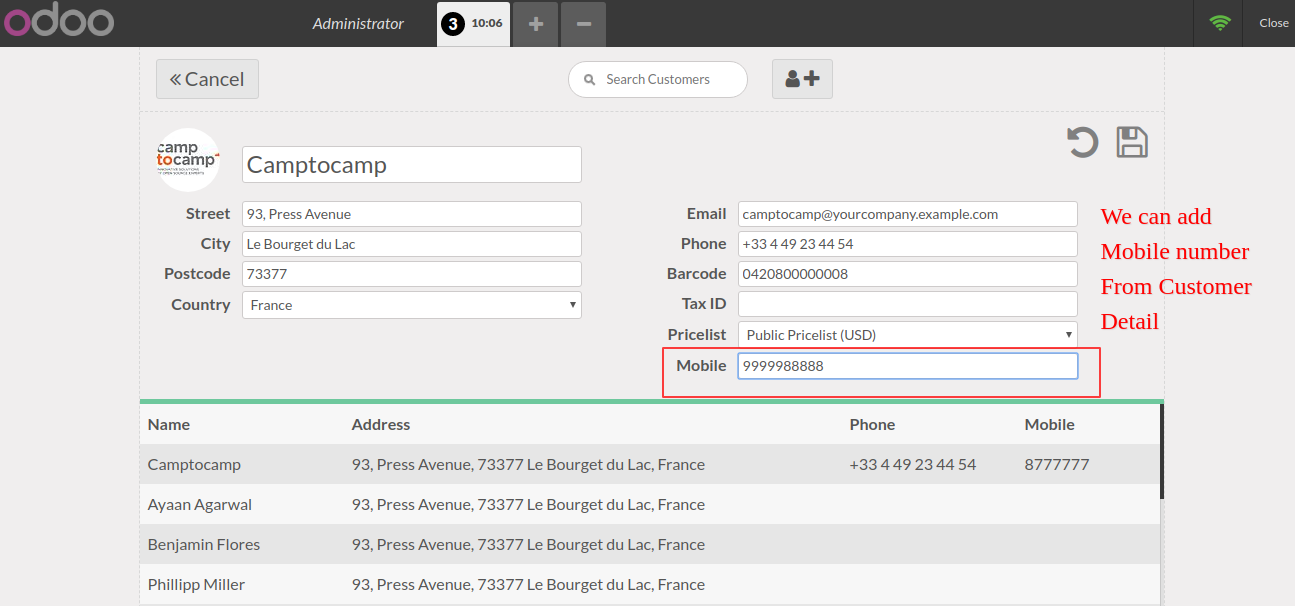Click the Street input field

coord(412,214)
